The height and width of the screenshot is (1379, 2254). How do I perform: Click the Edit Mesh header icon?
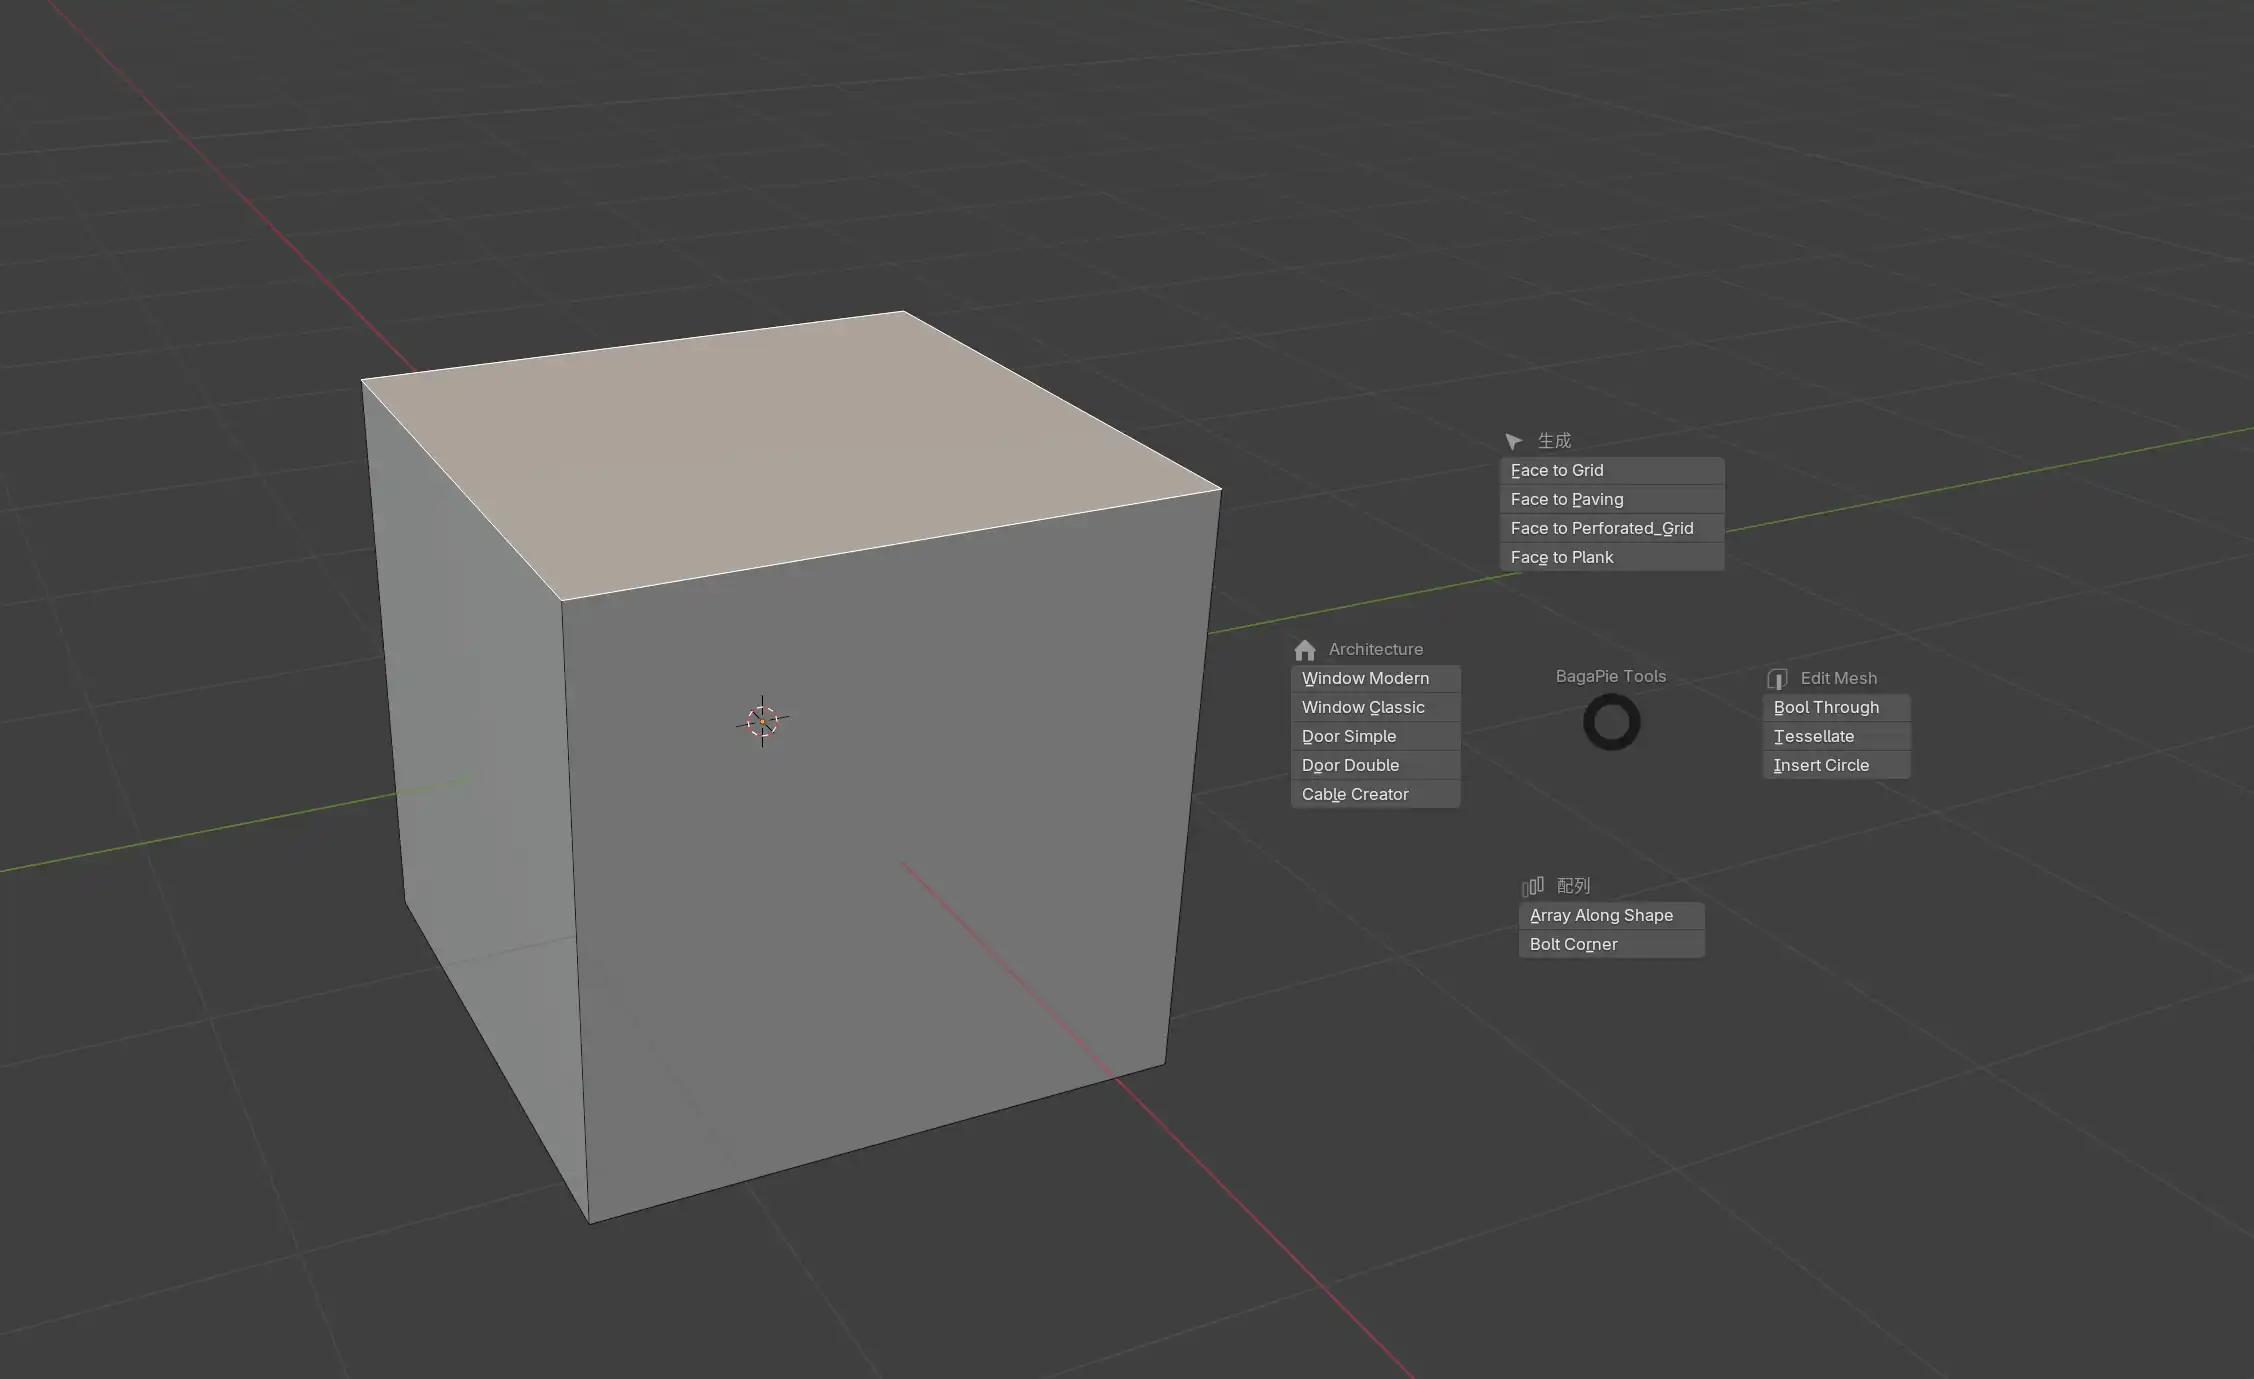click(x=1777, y=679)
